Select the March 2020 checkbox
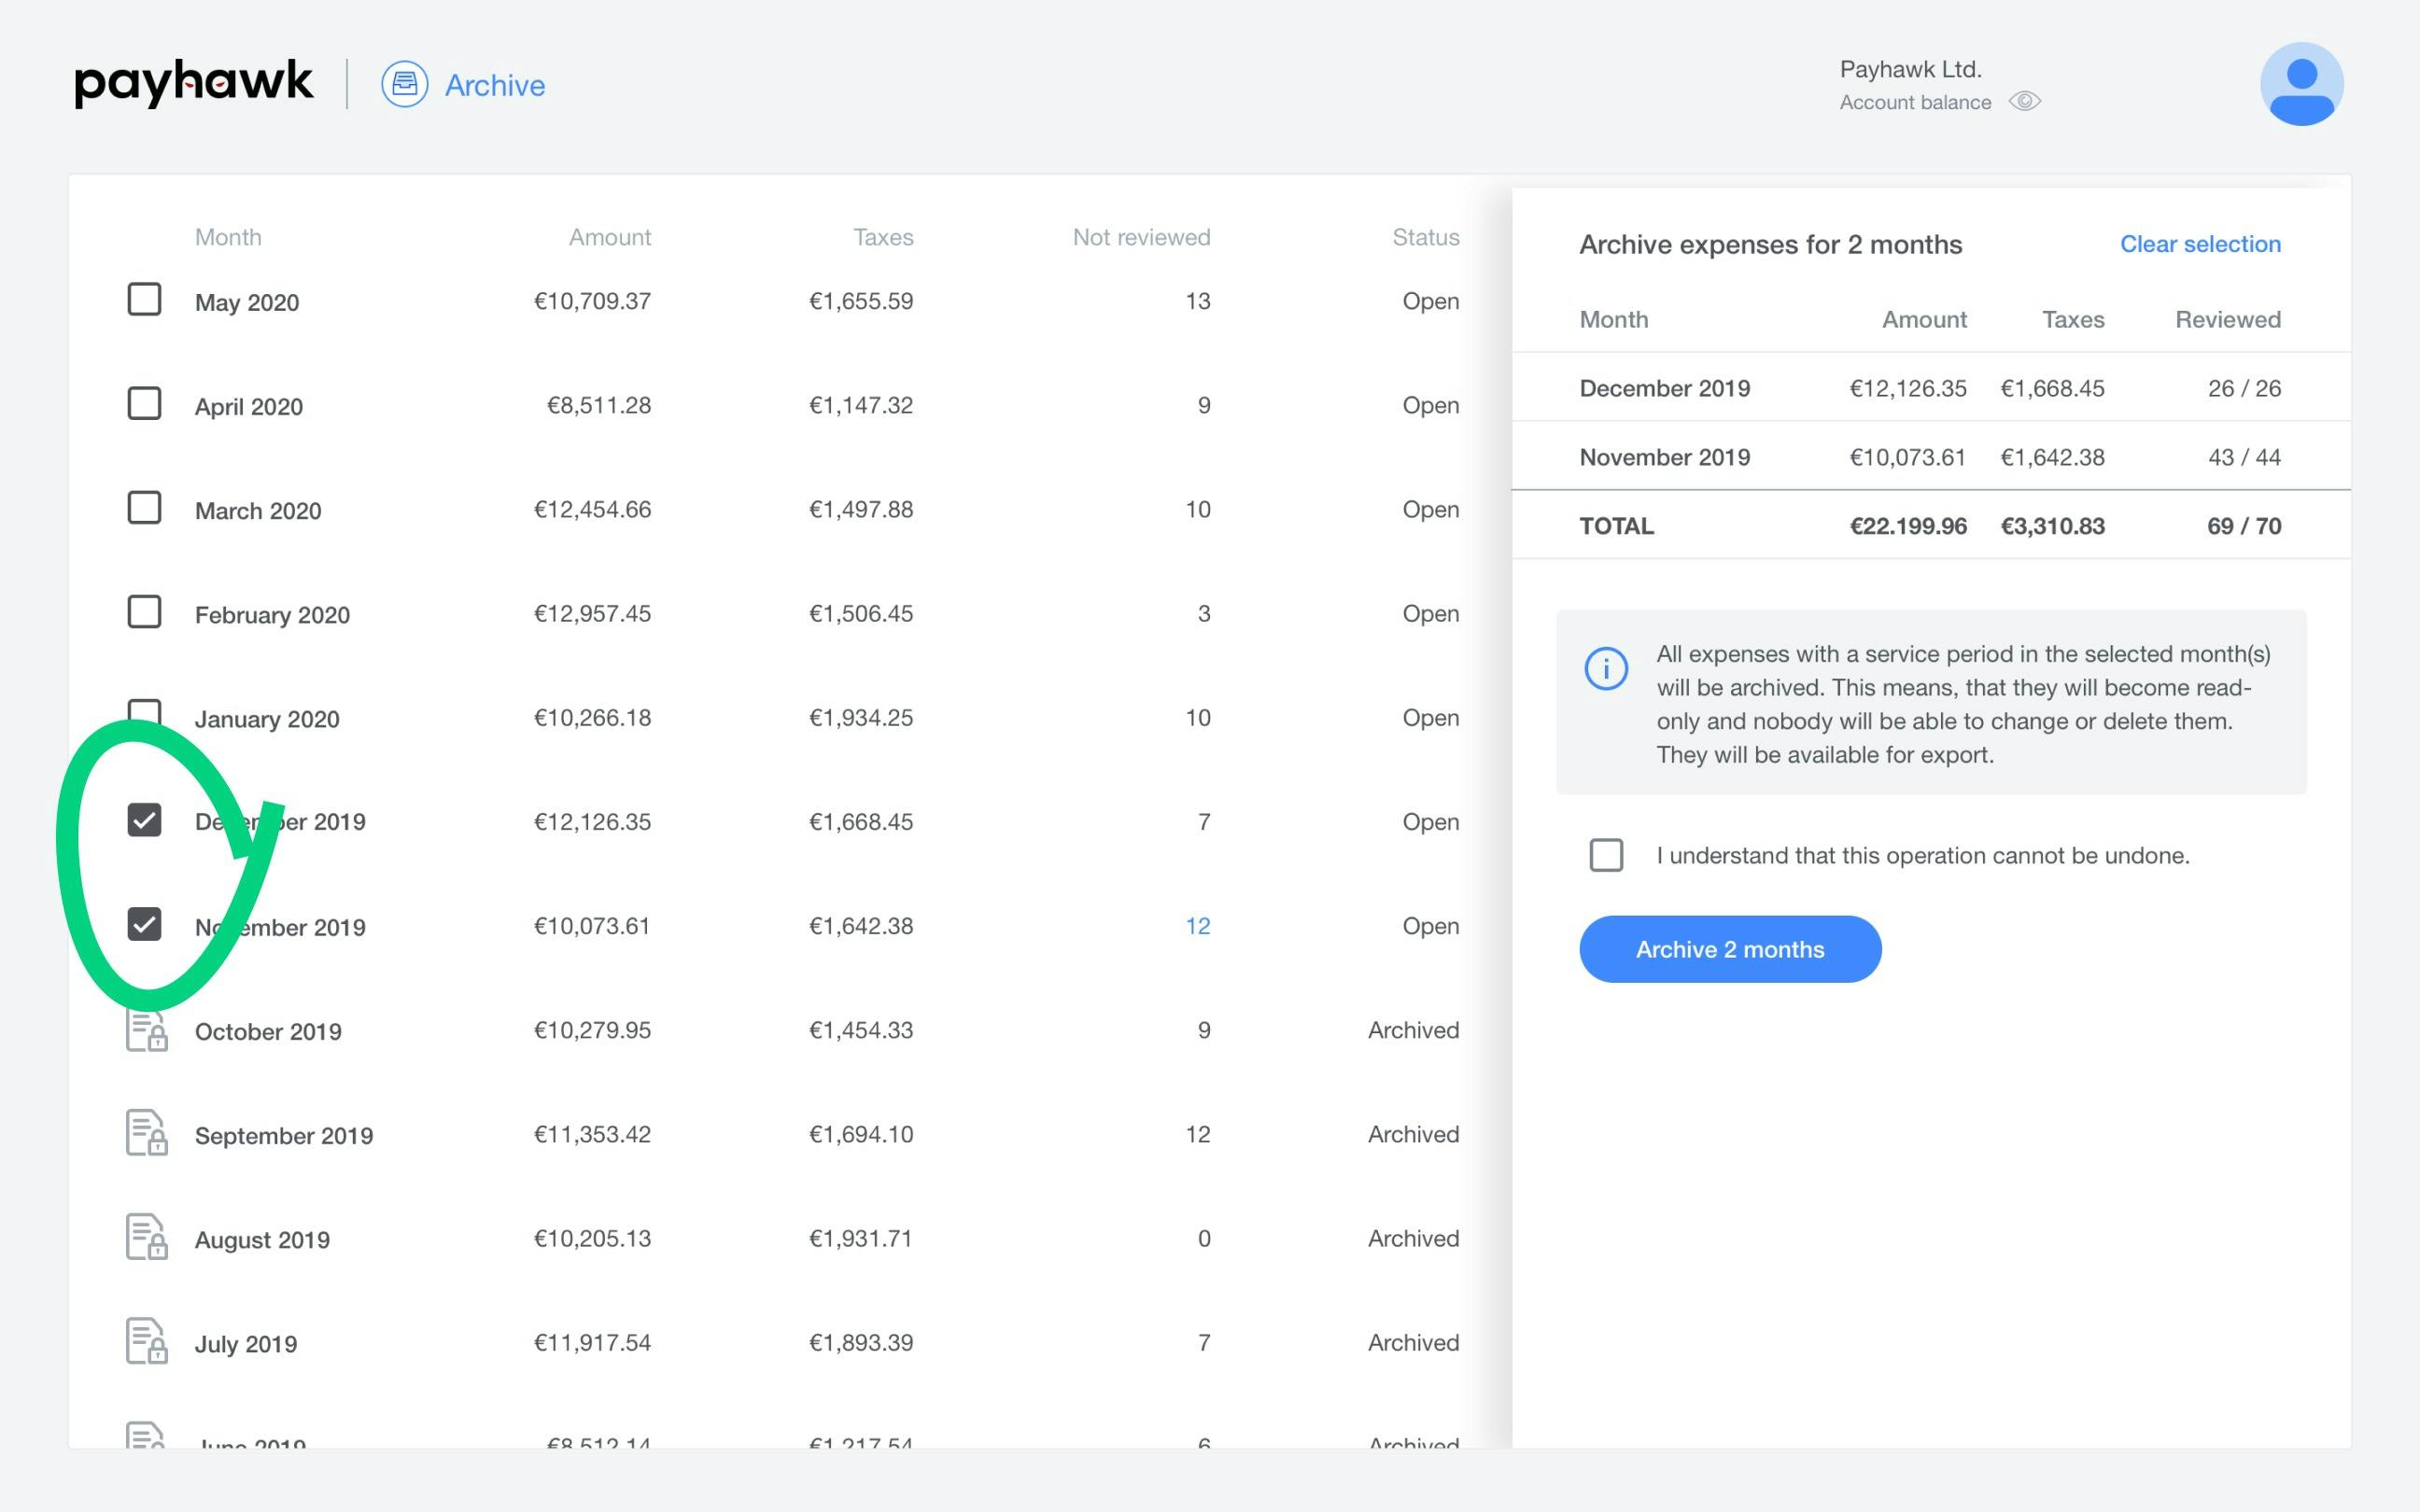Screen dimensions: 2420x1512 [145, 508]
